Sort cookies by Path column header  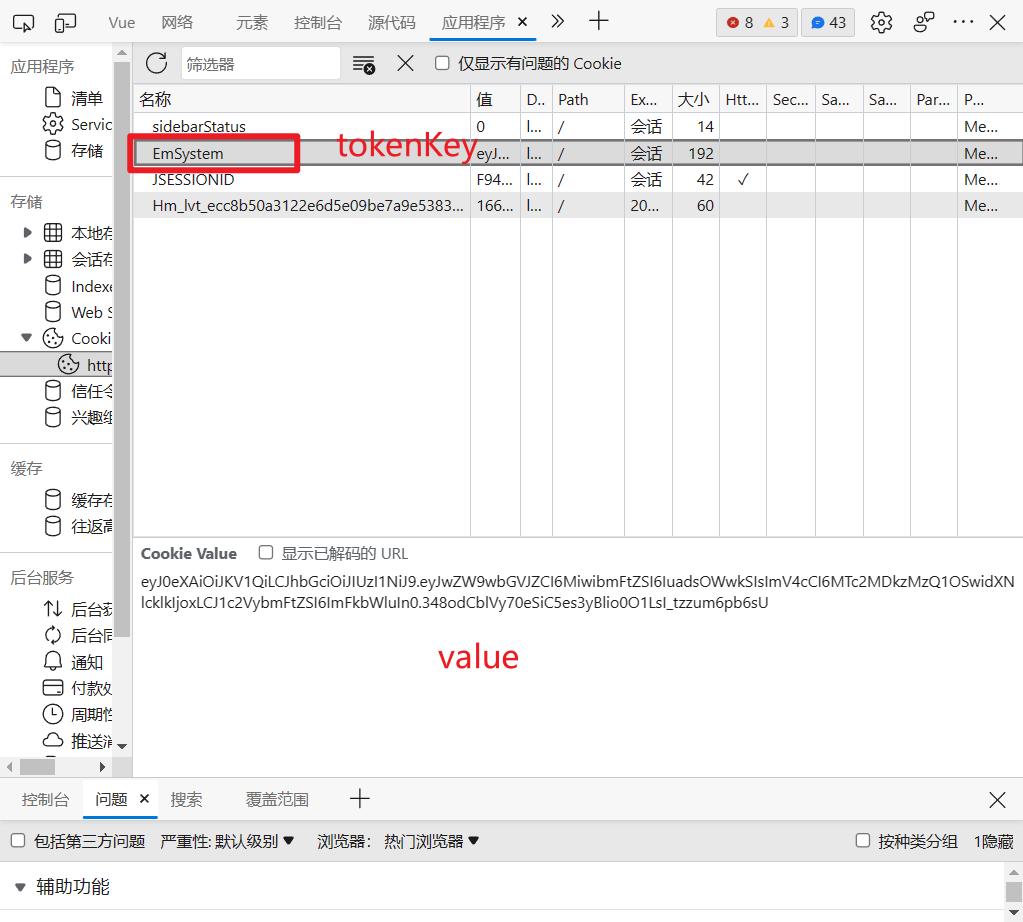coord(588,99)
